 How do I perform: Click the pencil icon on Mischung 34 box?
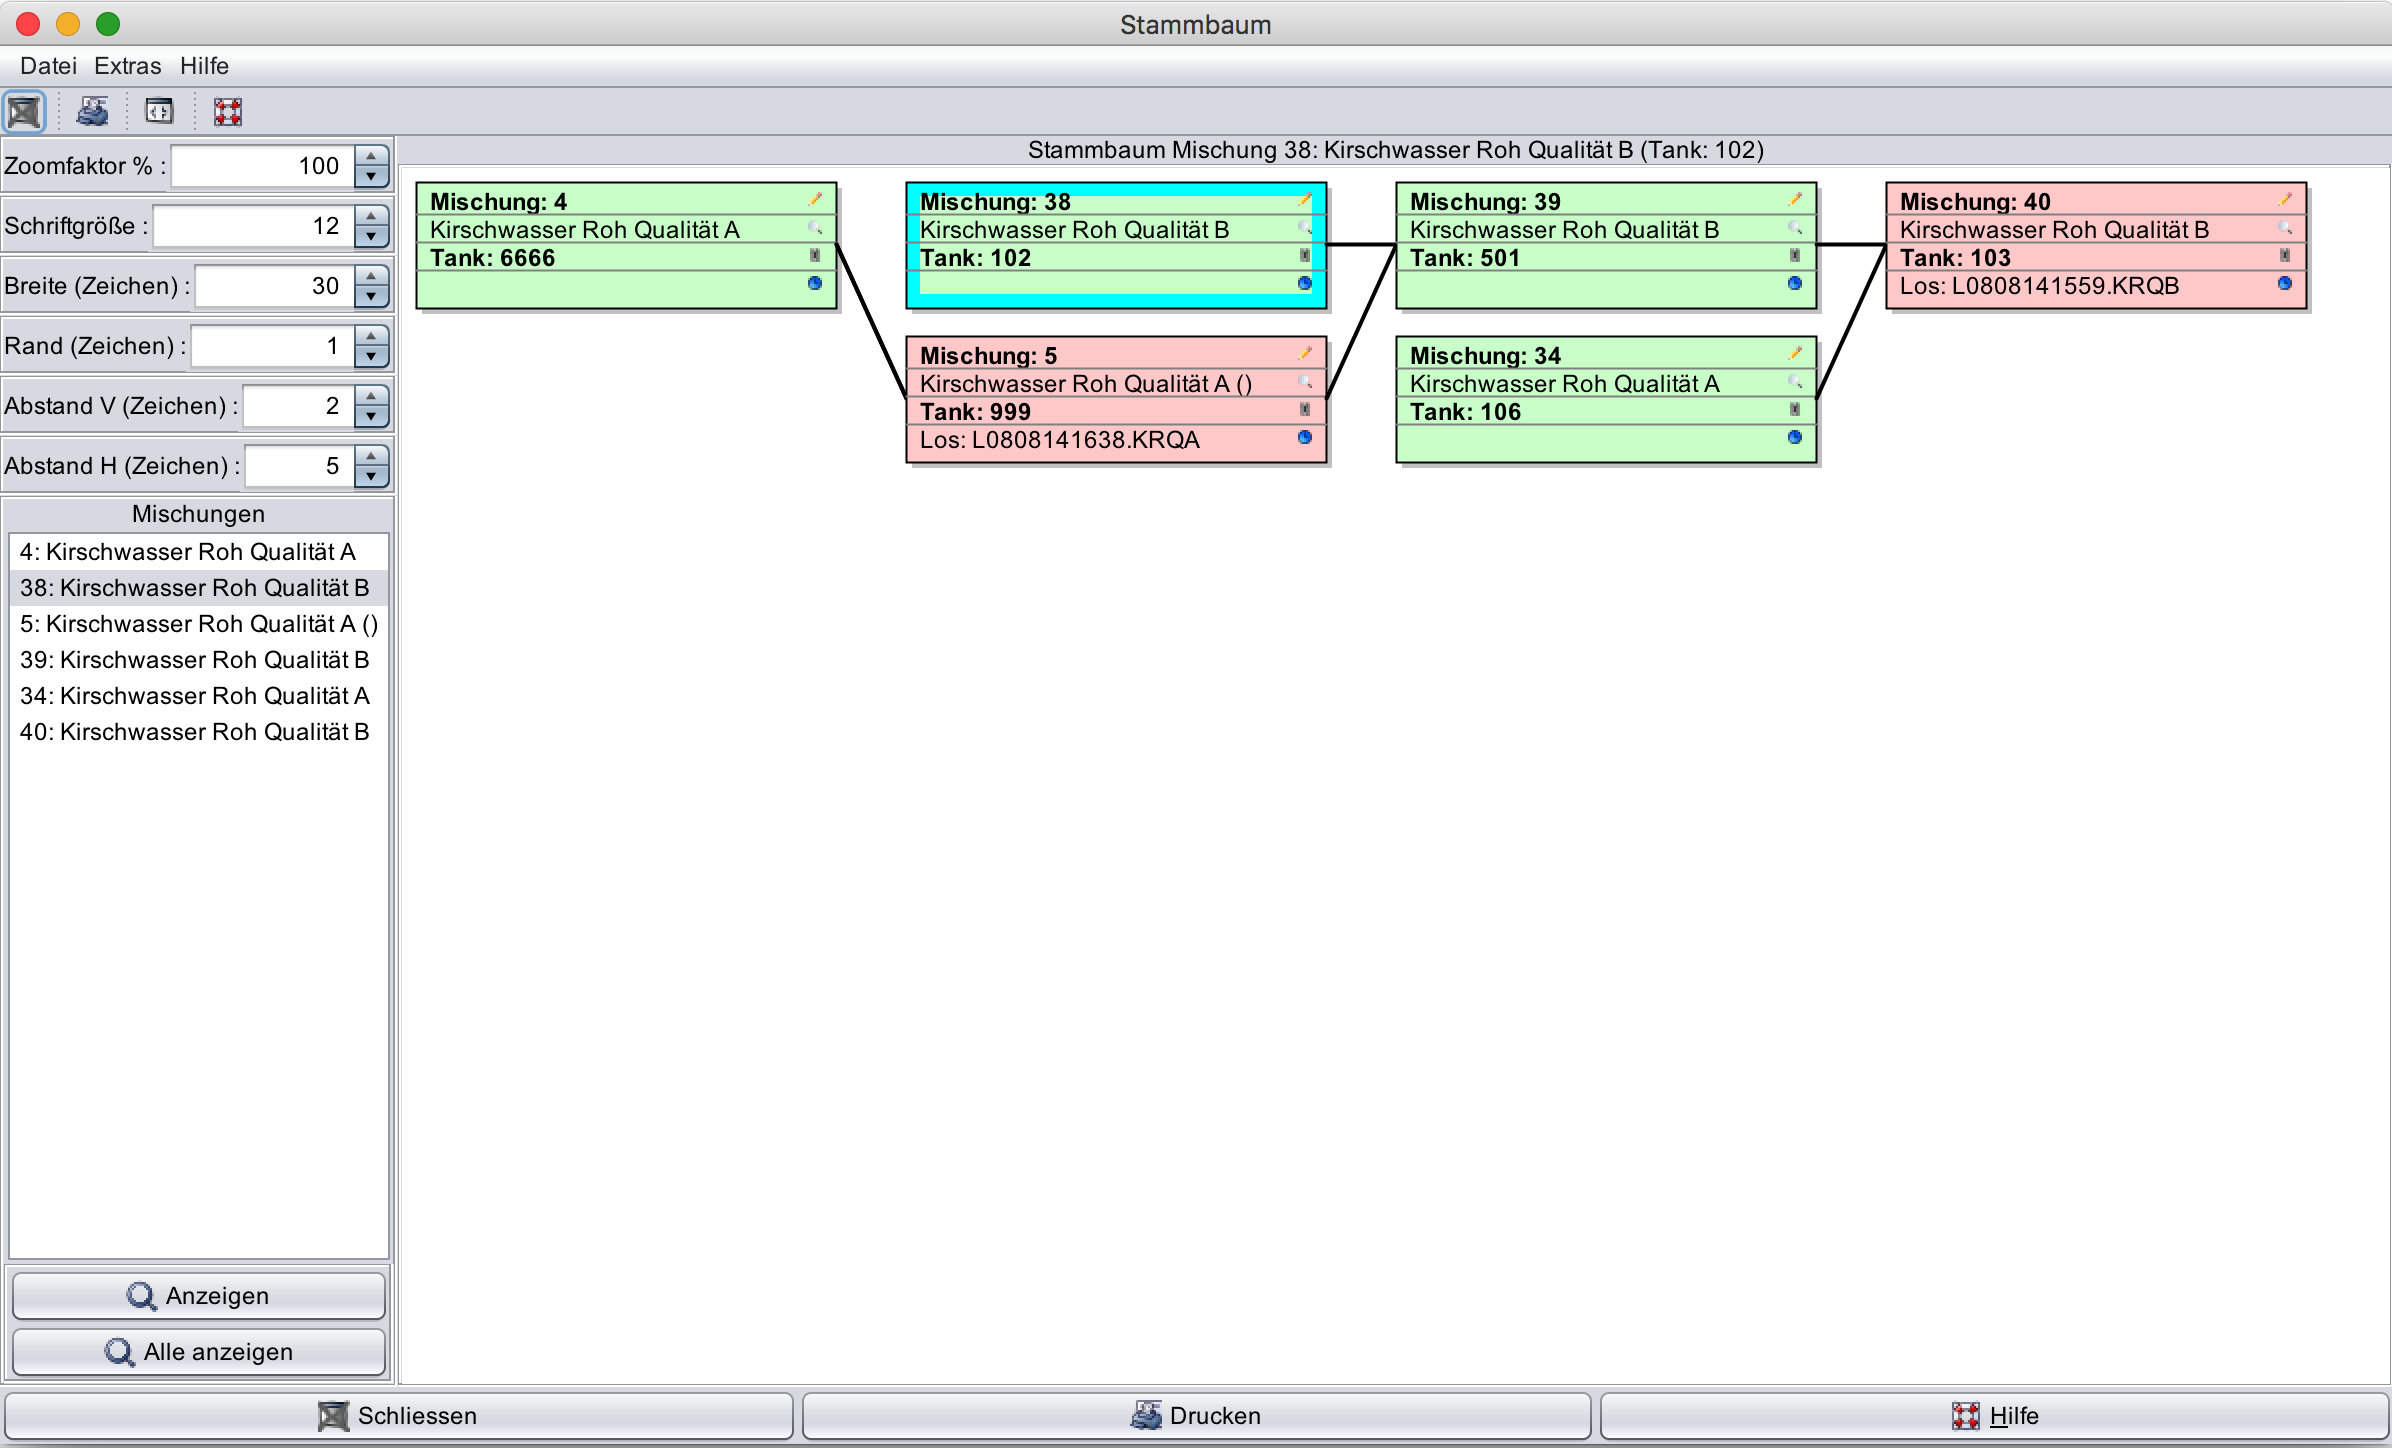[1795, 353]
